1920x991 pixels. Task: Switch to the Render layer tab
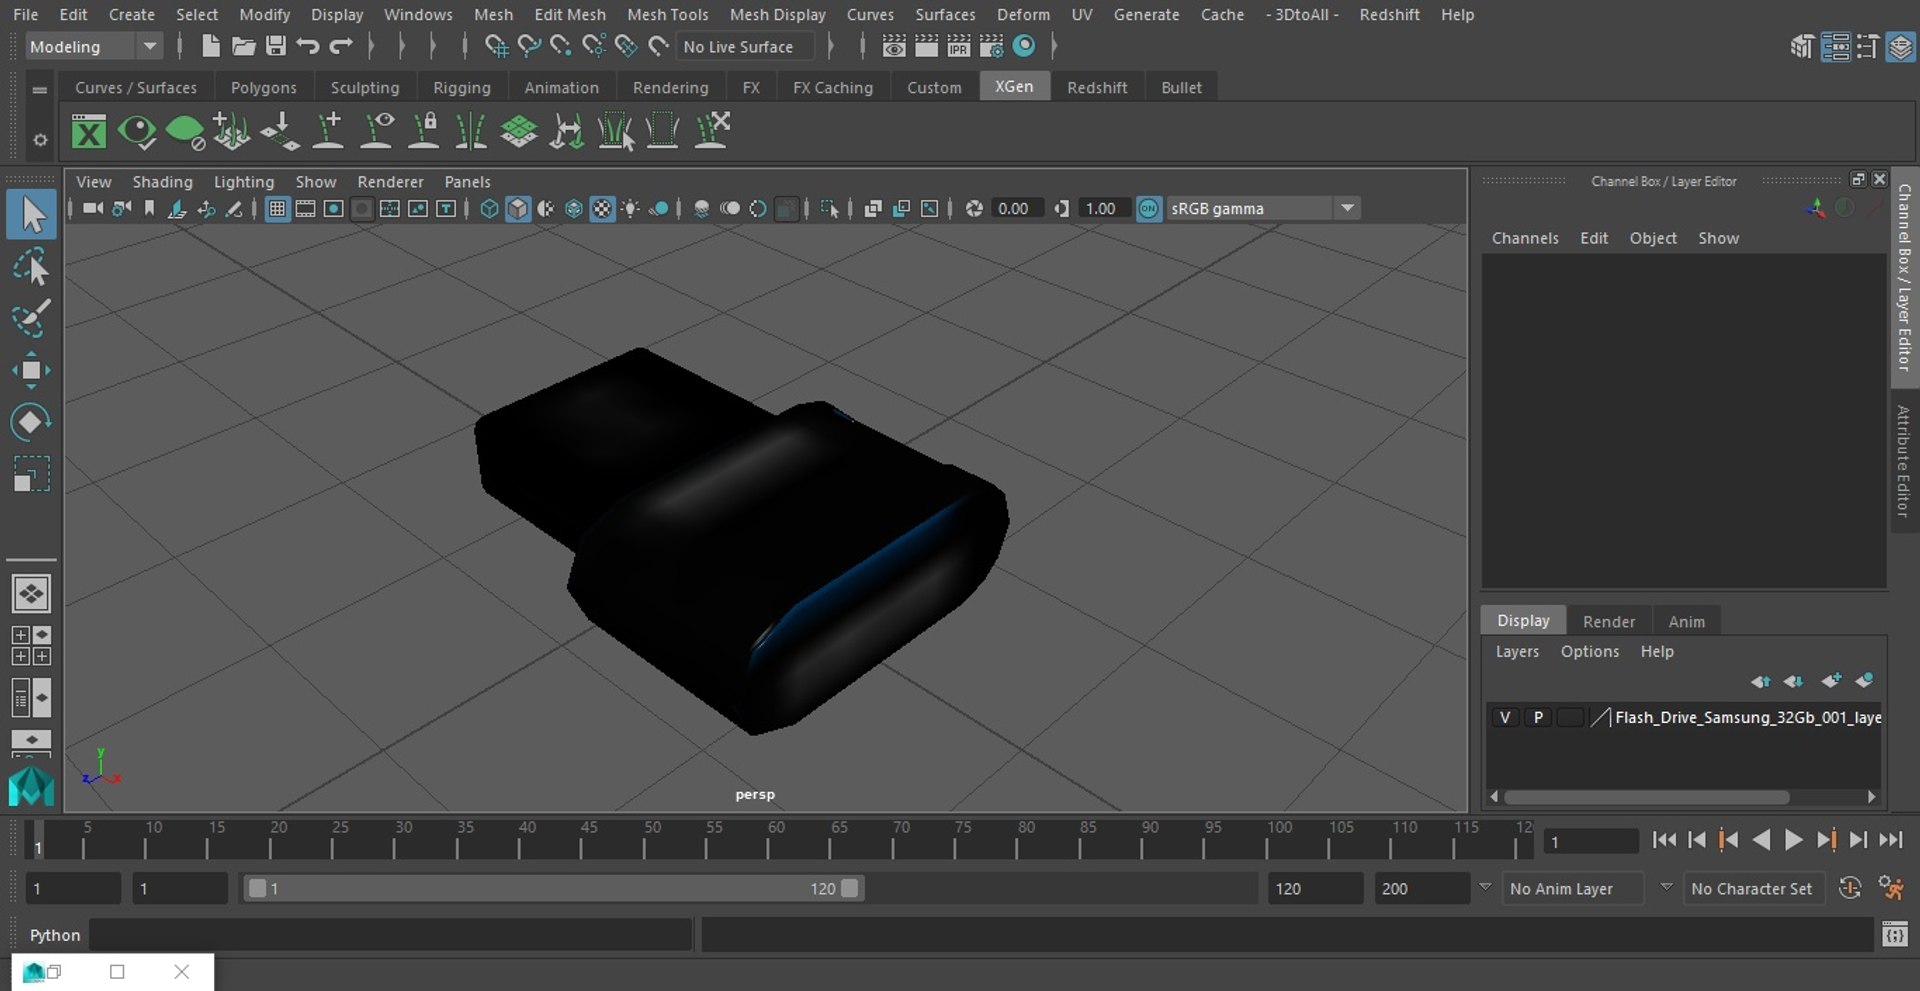(1608, 621)
